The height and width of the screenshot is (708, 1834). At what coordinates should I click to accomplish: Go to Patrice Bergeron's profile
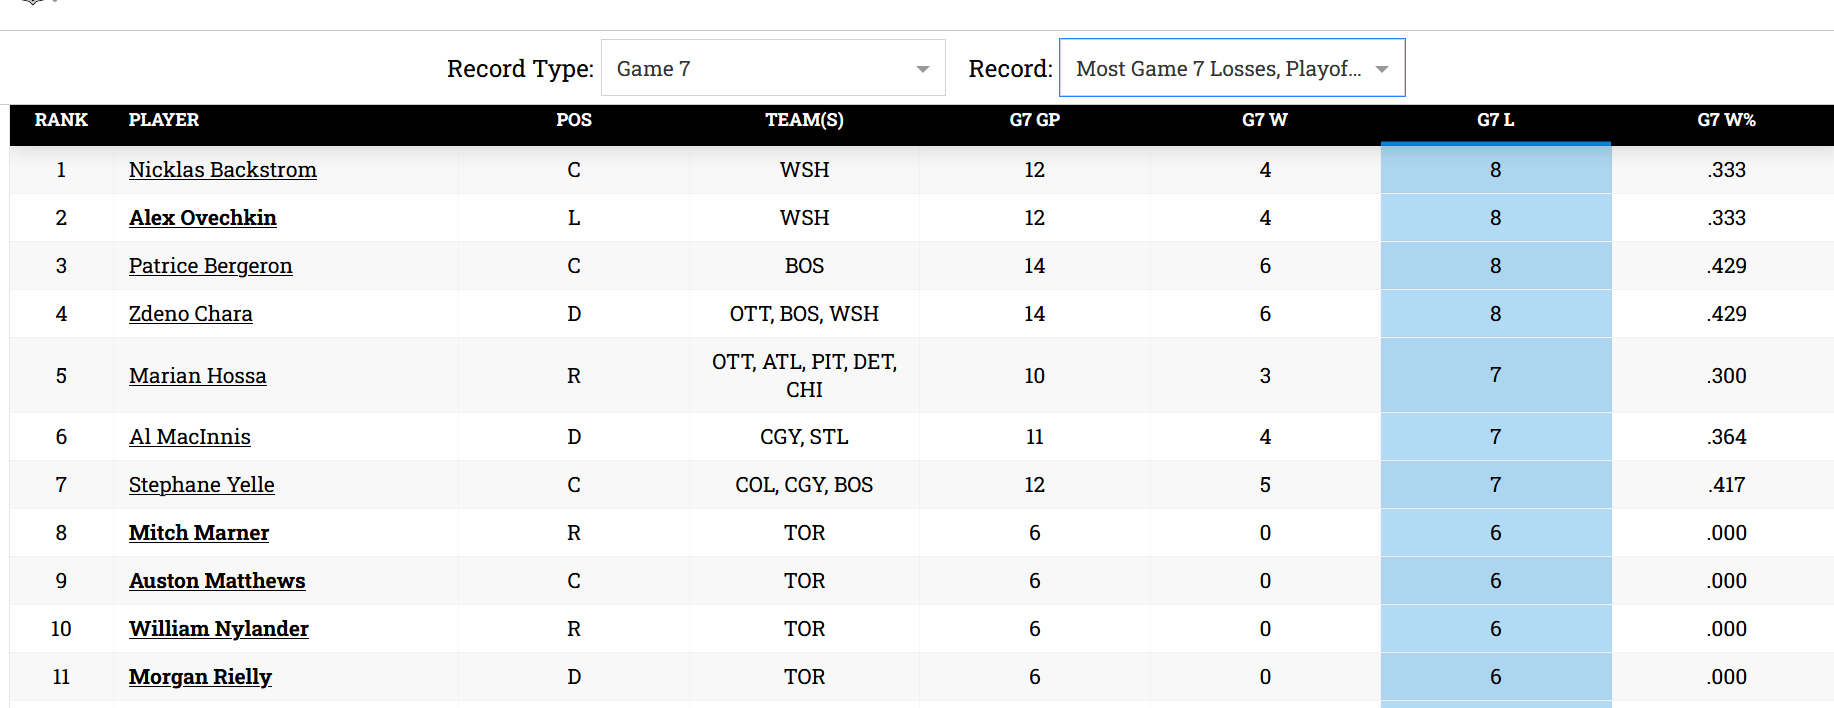tap(210, 266)
